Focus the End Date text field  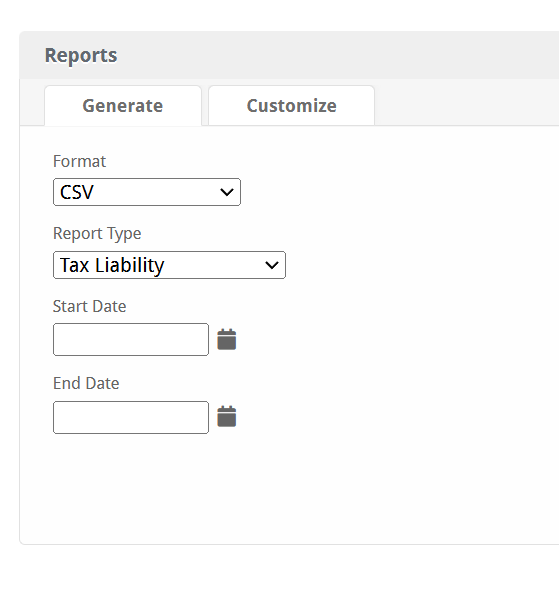pos(131,417)
